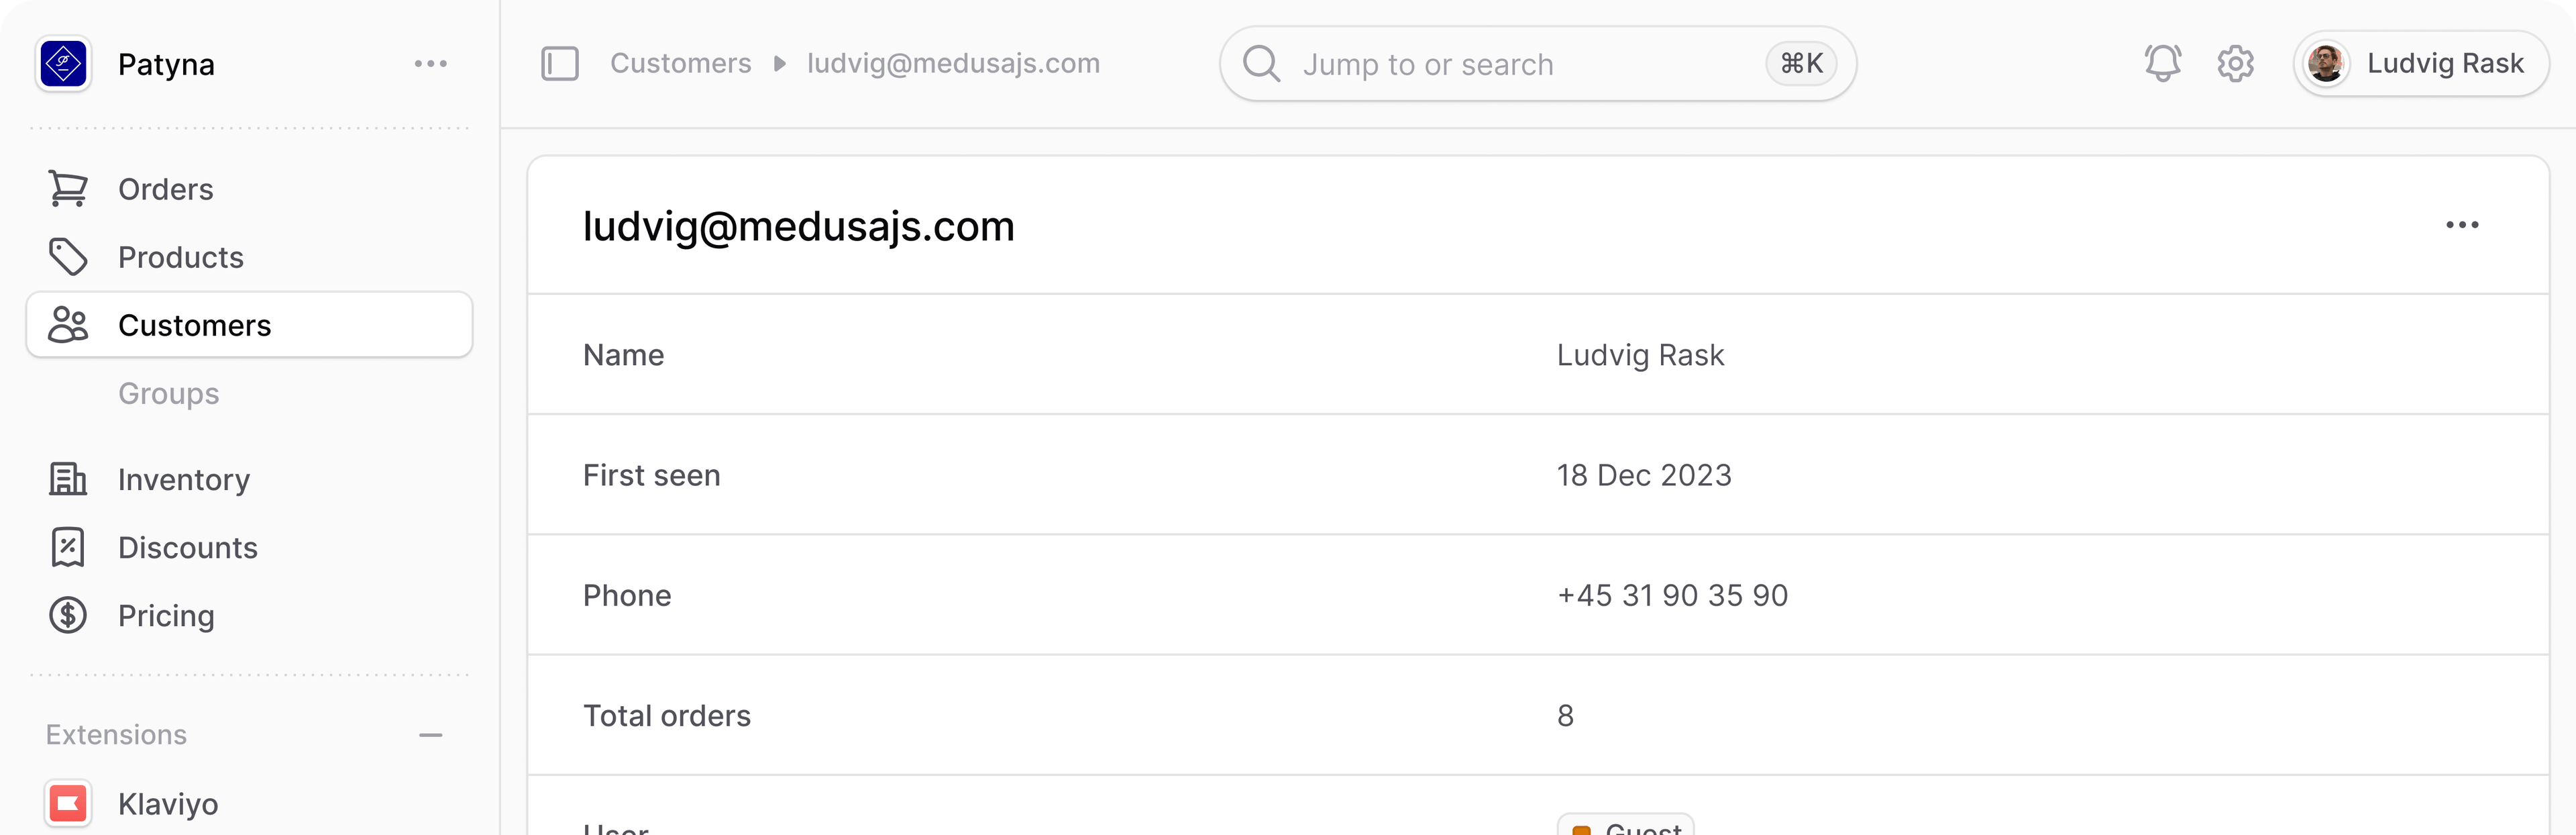
Task: Open notifications bell icon
Action: point(2162,63)
